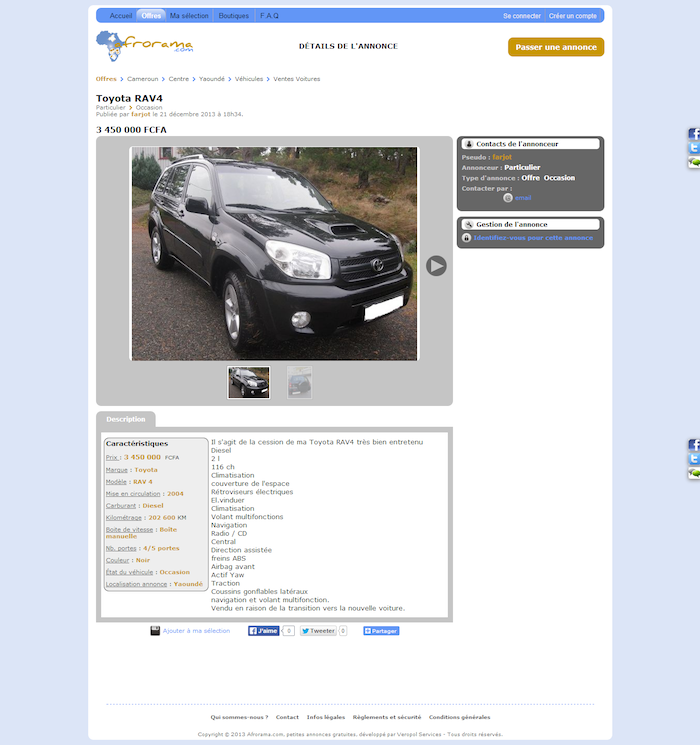The image size is (700, 745).
Task: Click the lower Facebook side icon
Action: tap(694, 445)
